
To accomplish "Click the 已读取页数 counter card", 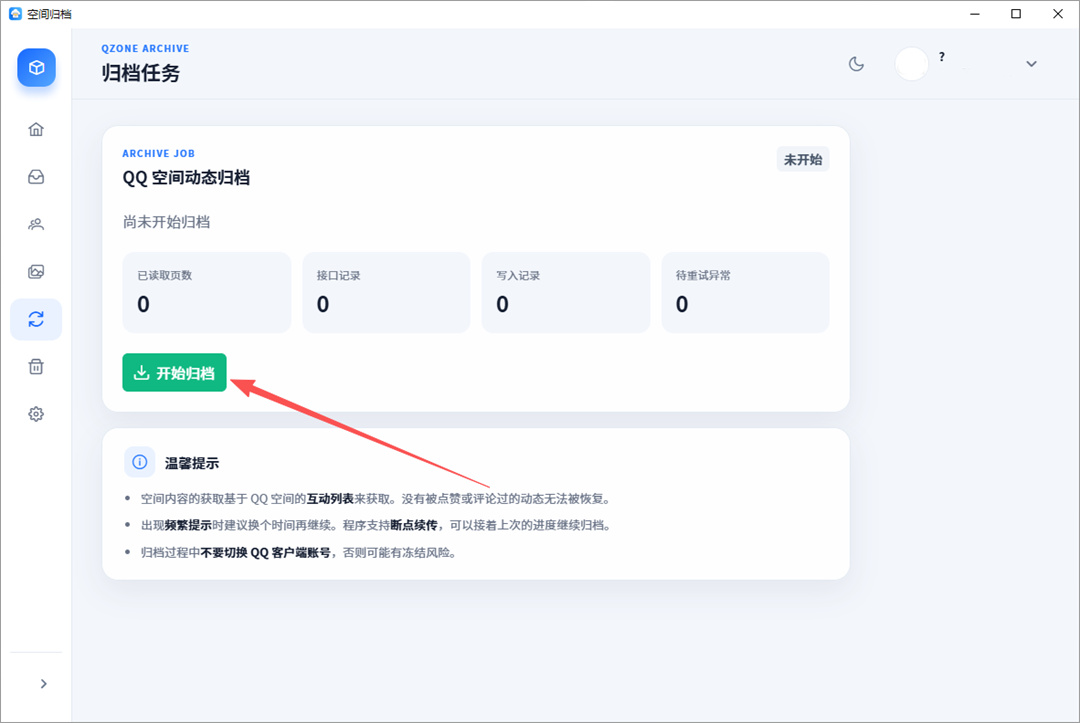I will 207,293.
